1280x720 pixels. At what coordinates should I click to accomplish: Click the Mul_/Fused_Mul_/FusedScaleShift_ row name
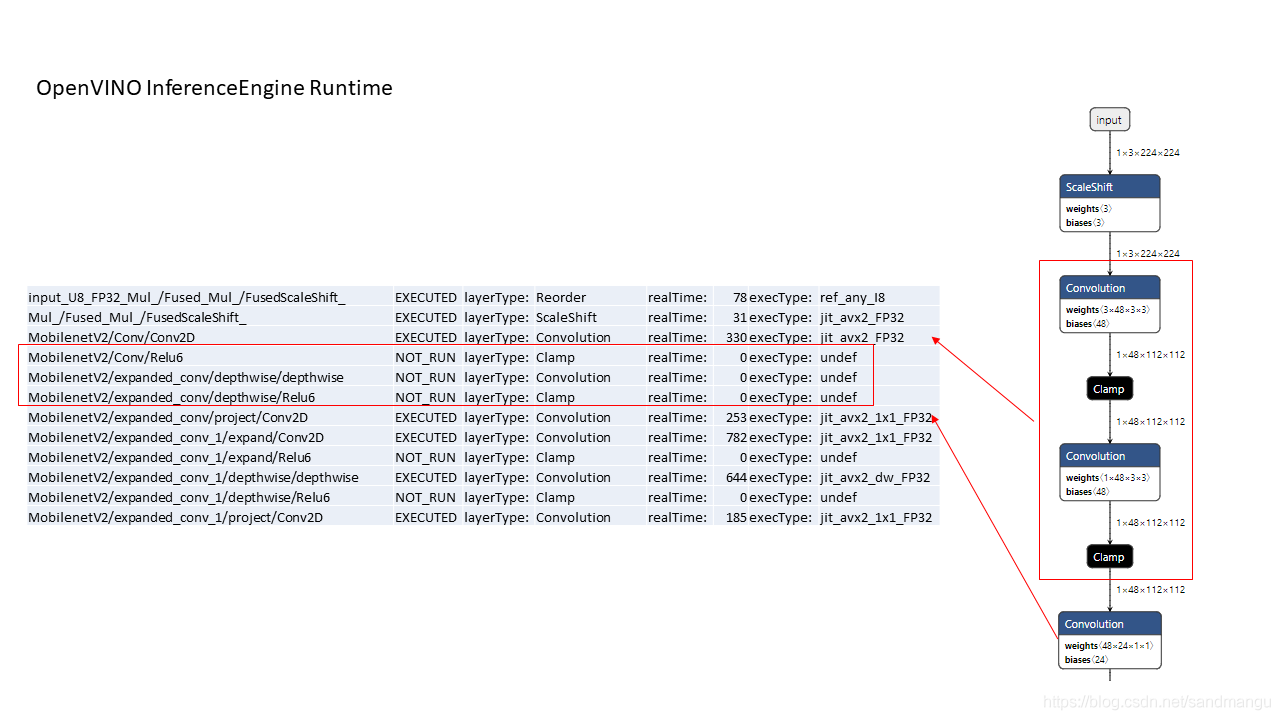click(137, 317)
